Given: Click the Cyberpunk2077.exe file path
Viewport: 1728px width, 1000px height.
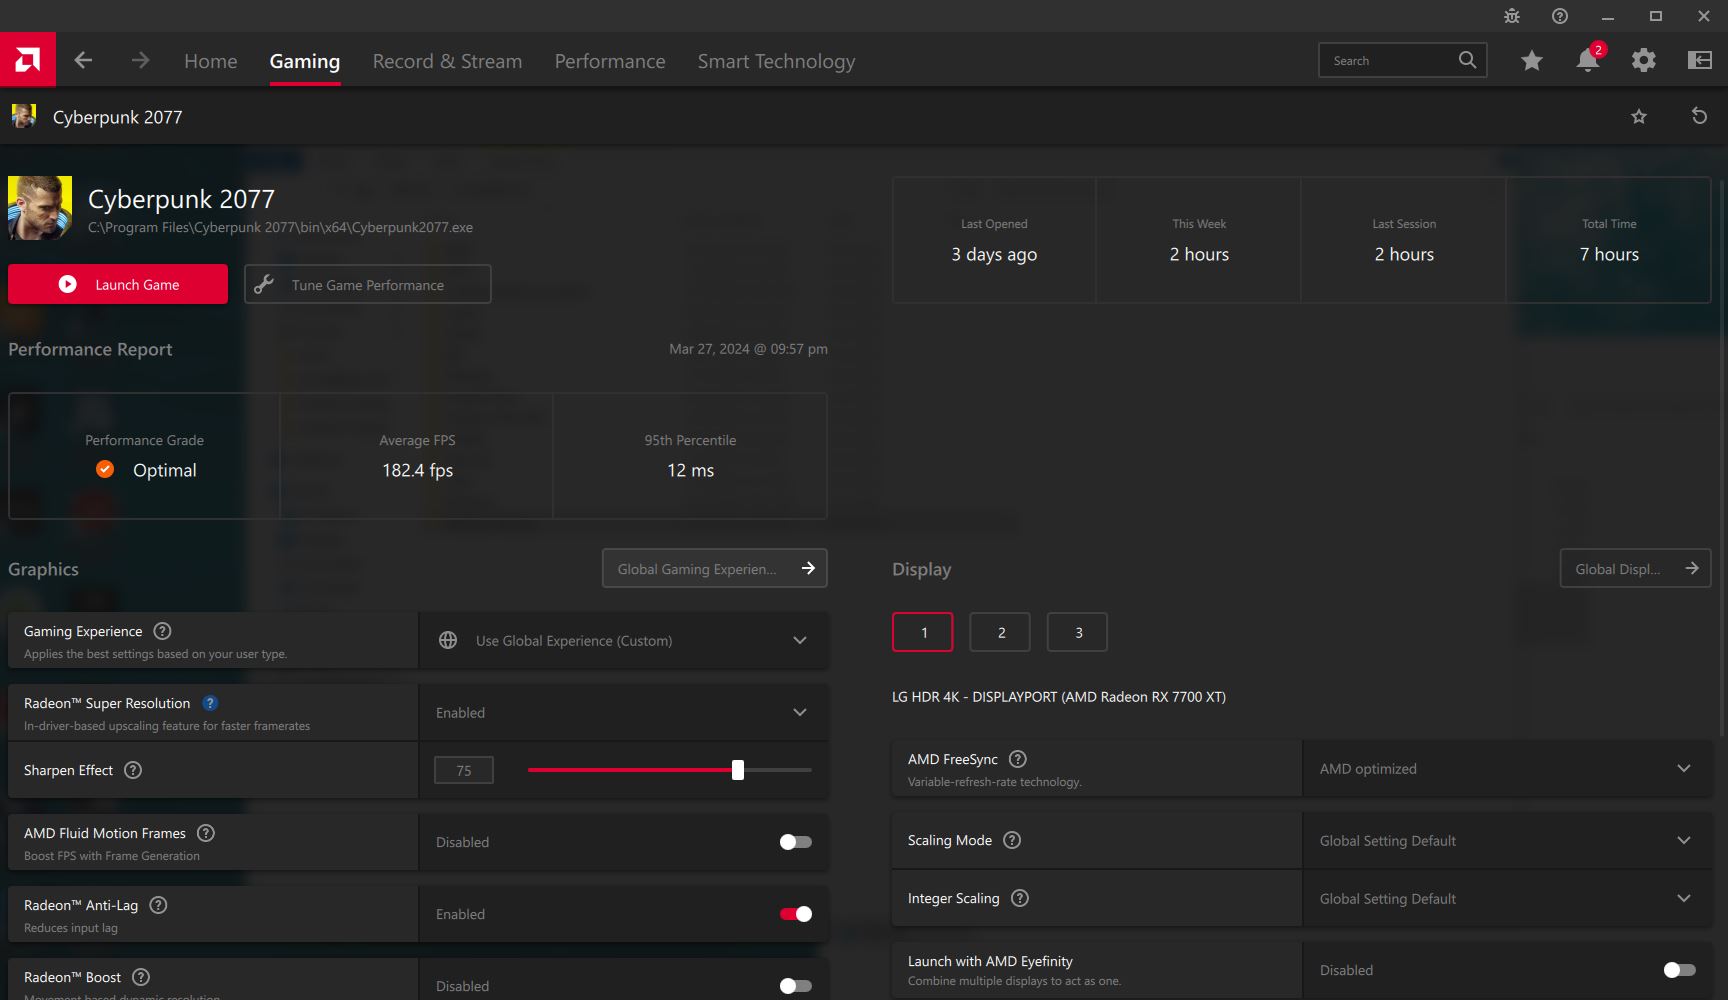Looking at the screenshot, I should click(x=280, y=227).
